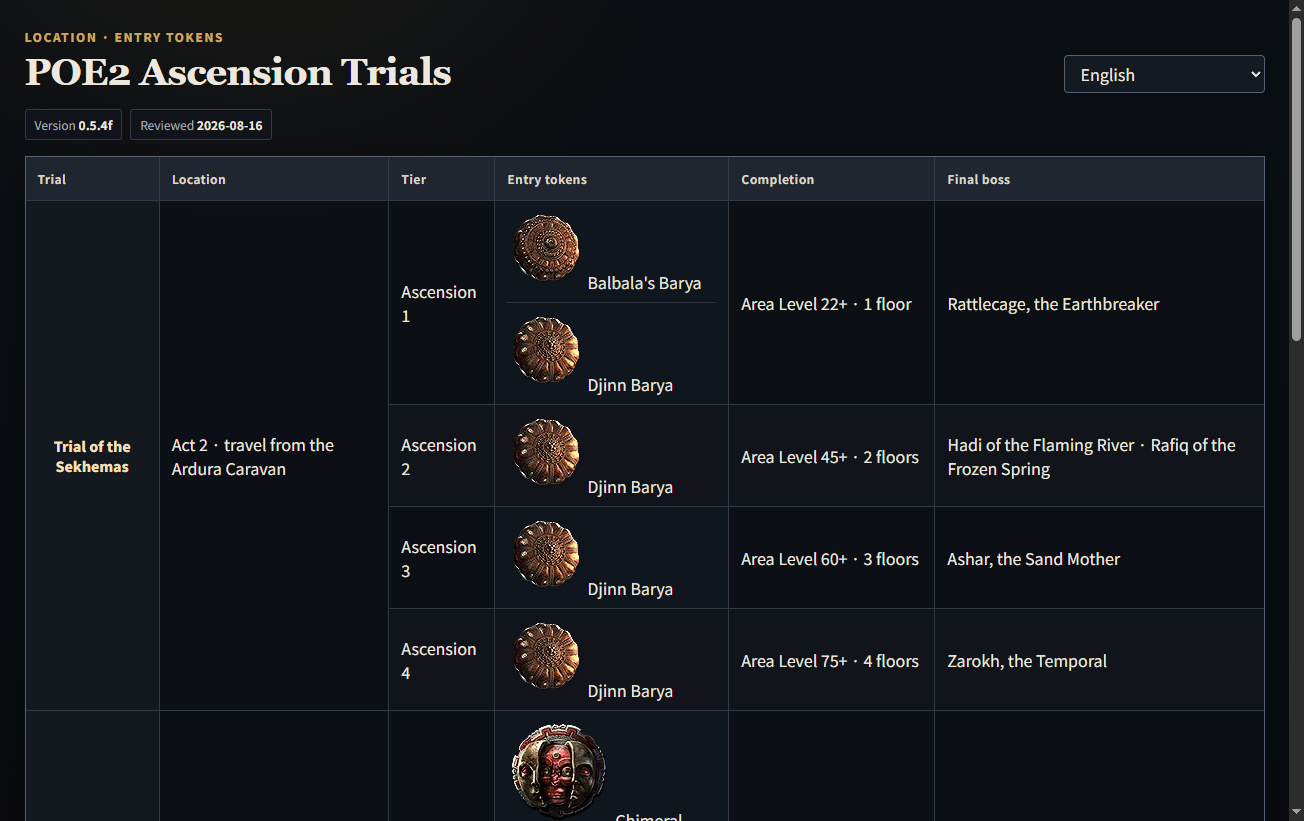Click the Balbala's Barya token icon

(546, 247)
